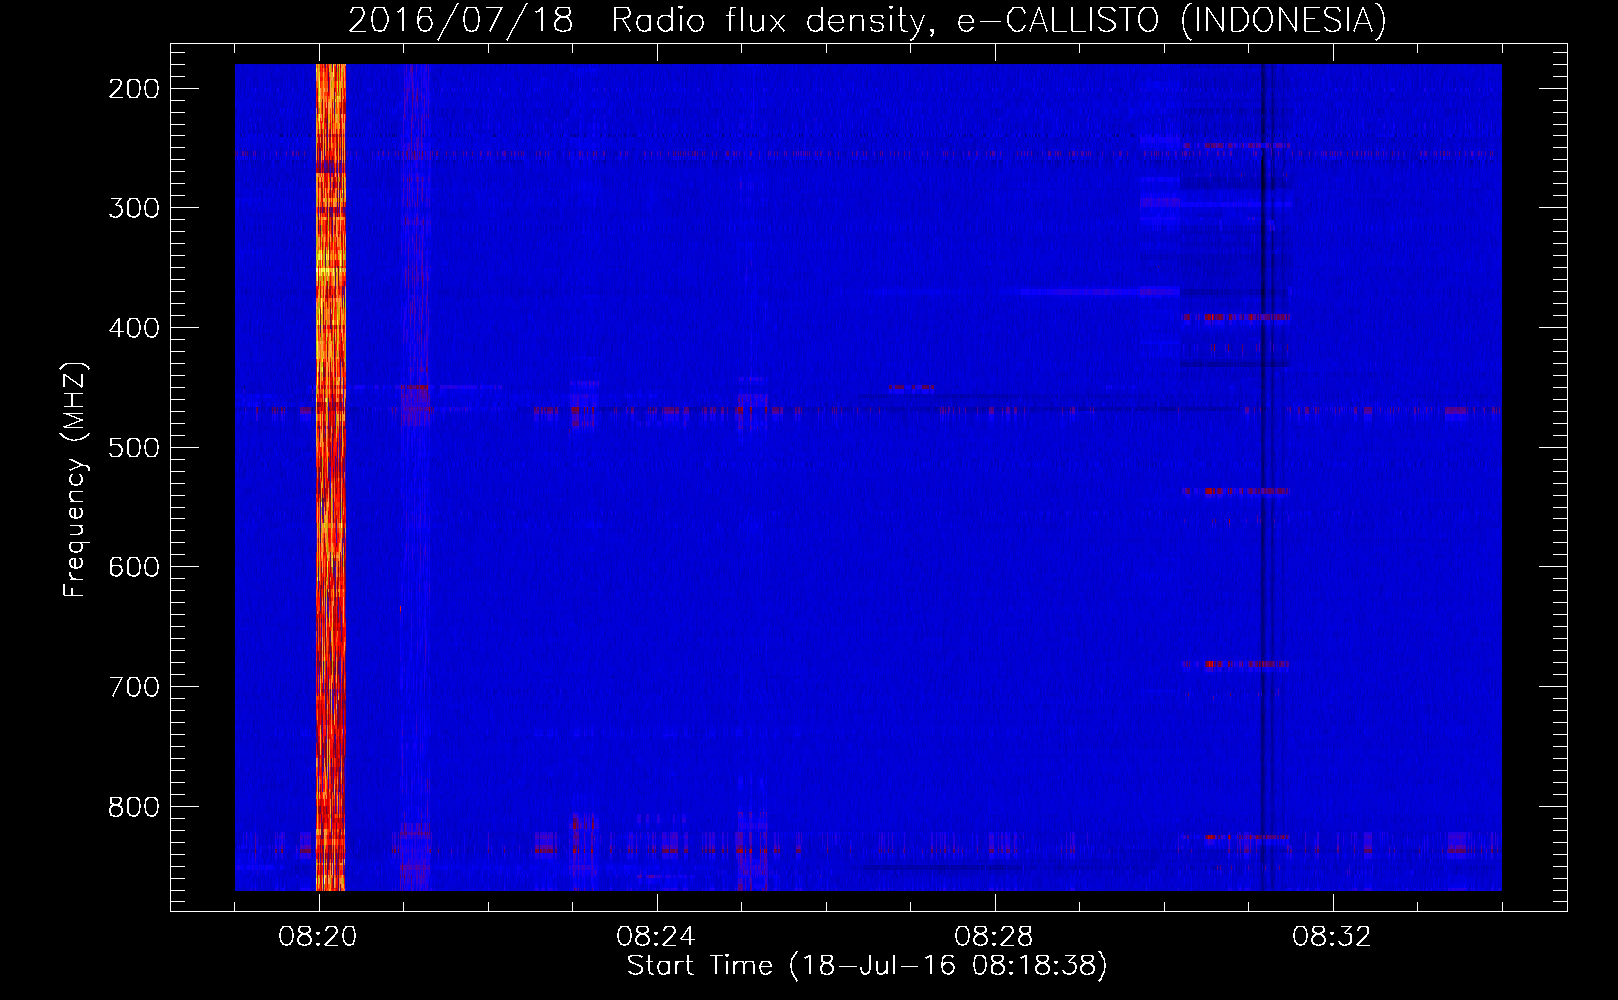Click the 800 frequency tick label

pos(133,806)
